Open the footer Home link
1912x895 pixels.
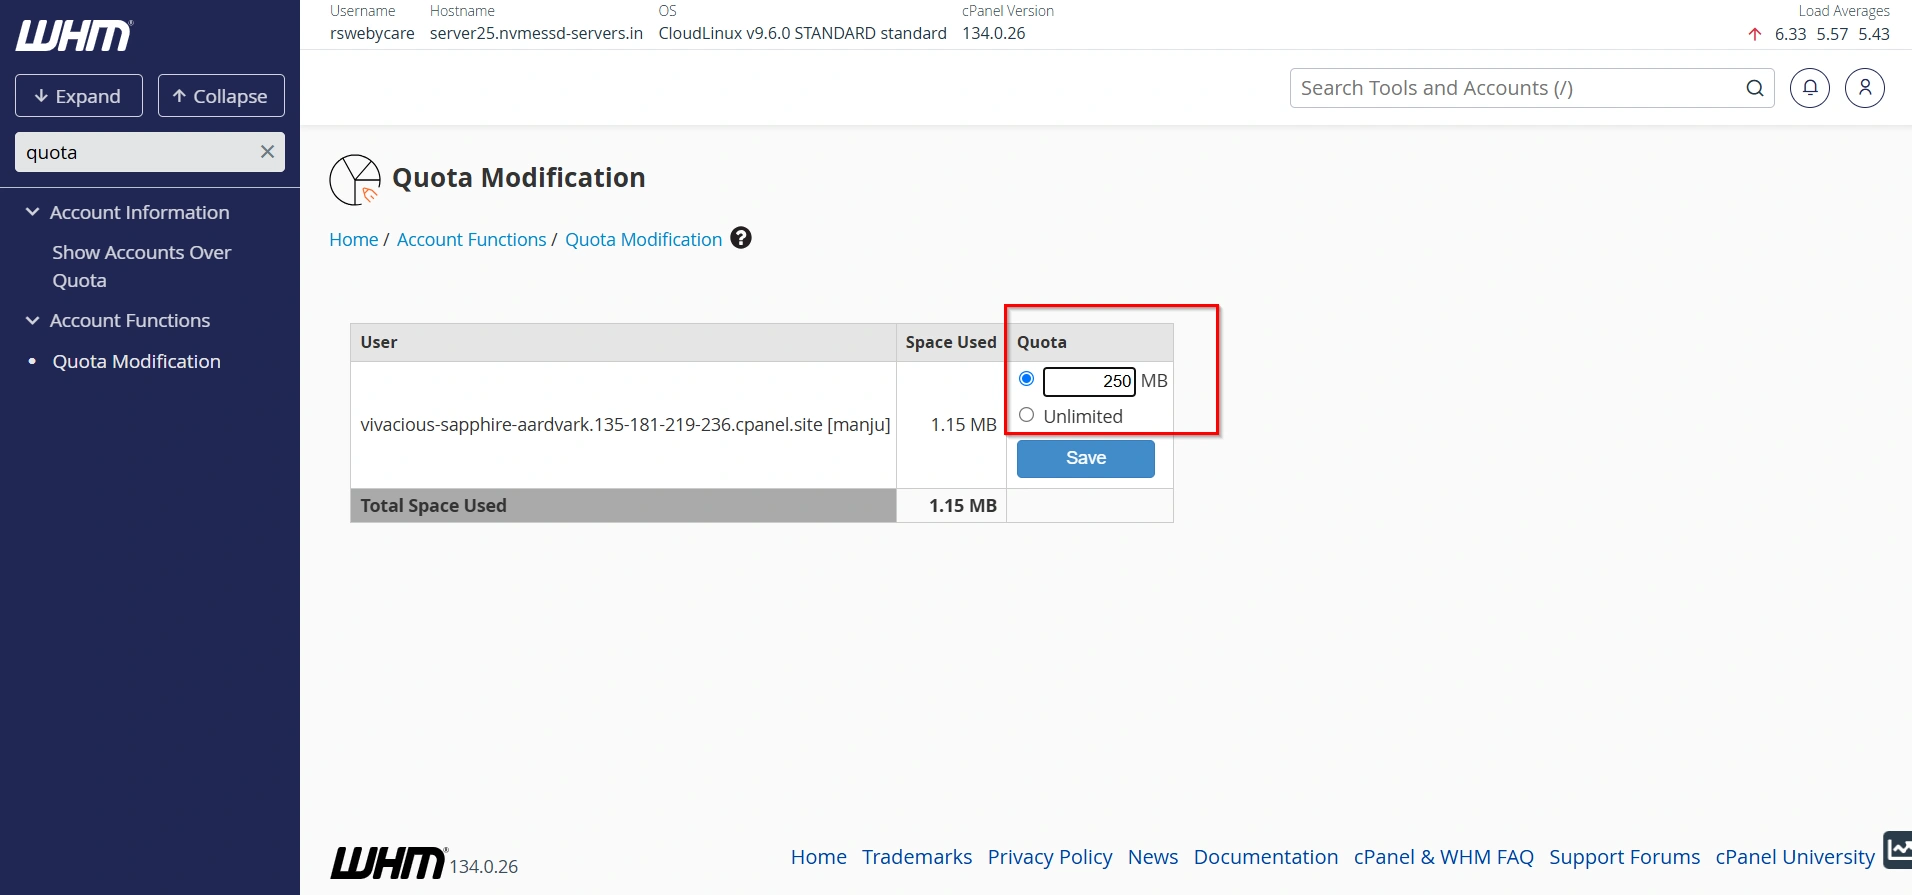click(818, 857)
